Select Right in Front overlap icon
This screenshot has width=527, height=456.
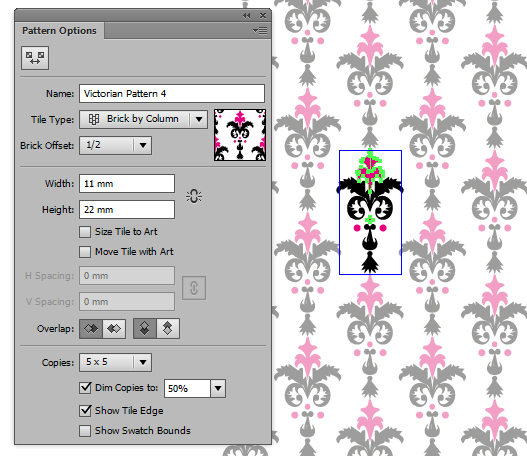coord(114,328)
